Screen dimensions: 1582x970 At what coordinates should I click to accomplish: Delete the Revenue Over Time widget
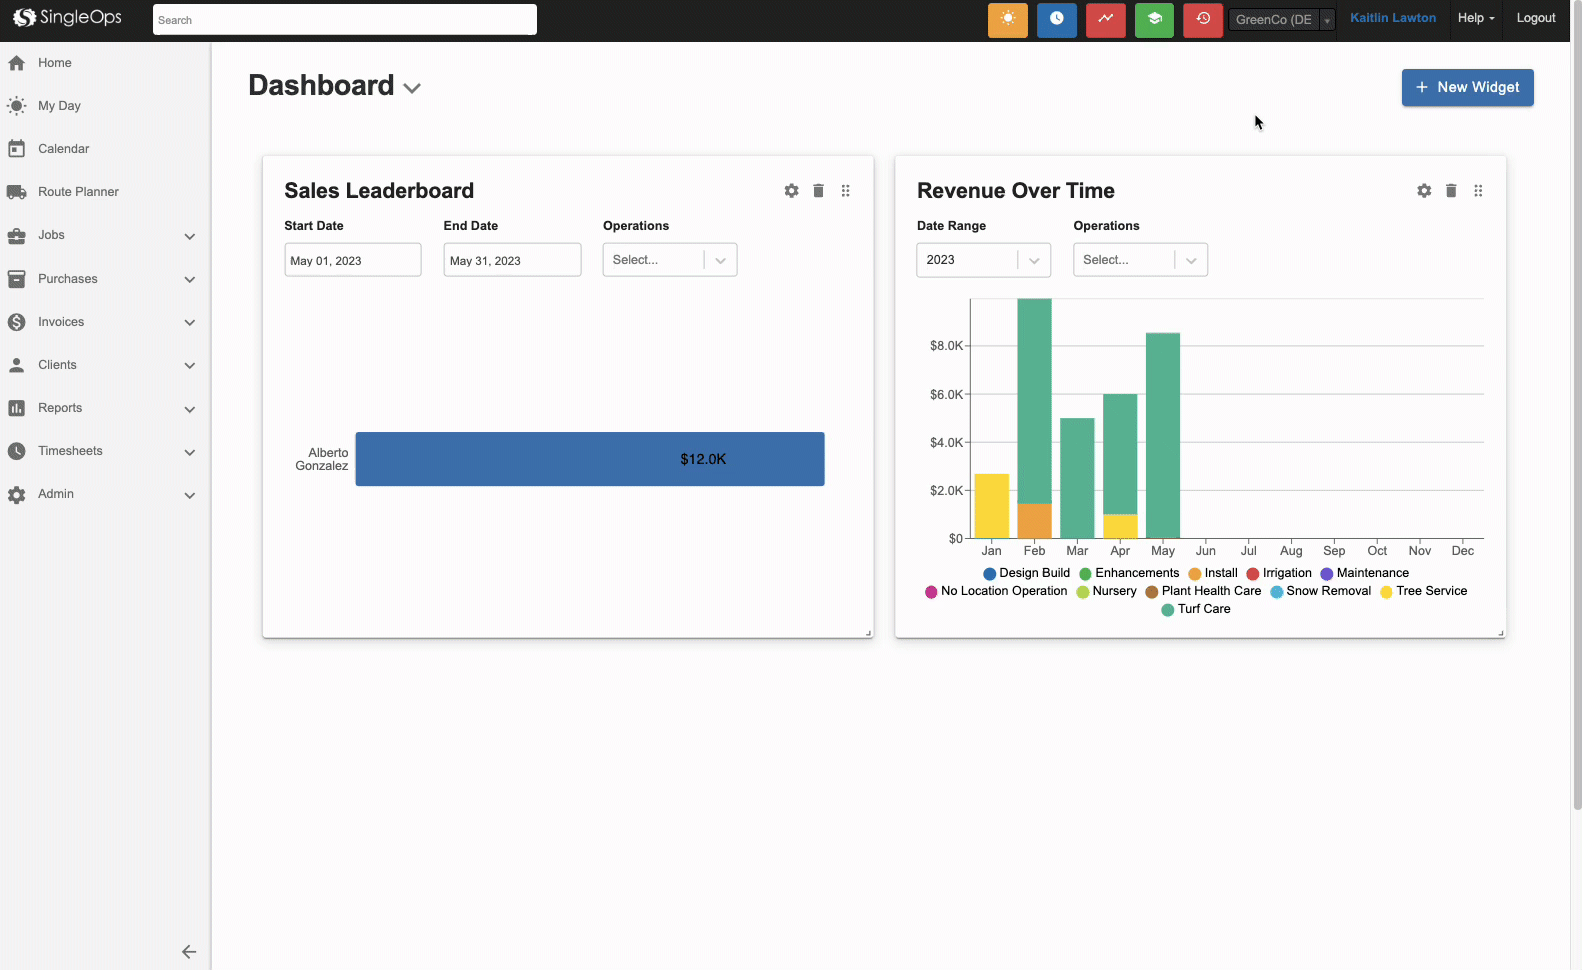[x=1451, y=191]
